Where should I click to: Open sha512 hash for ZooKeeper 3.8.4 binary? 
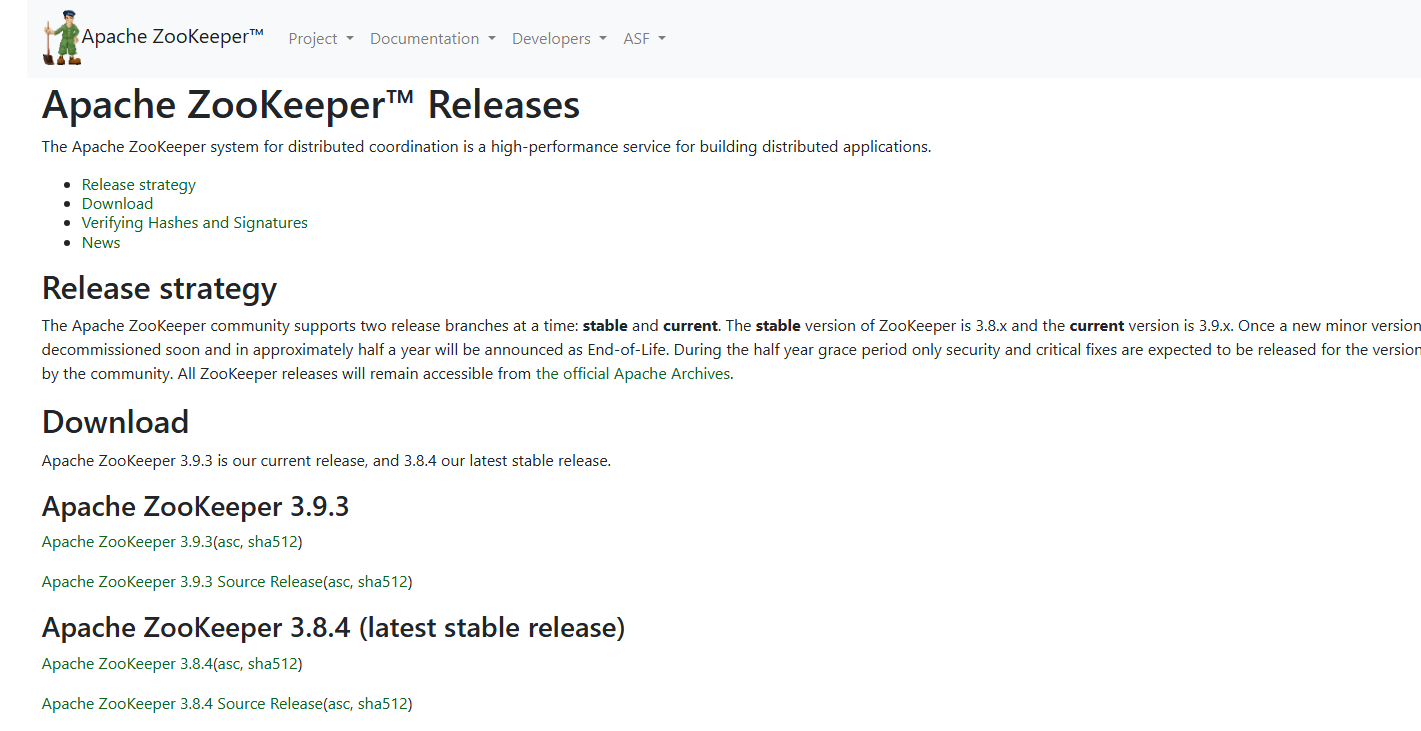(273, 664)
